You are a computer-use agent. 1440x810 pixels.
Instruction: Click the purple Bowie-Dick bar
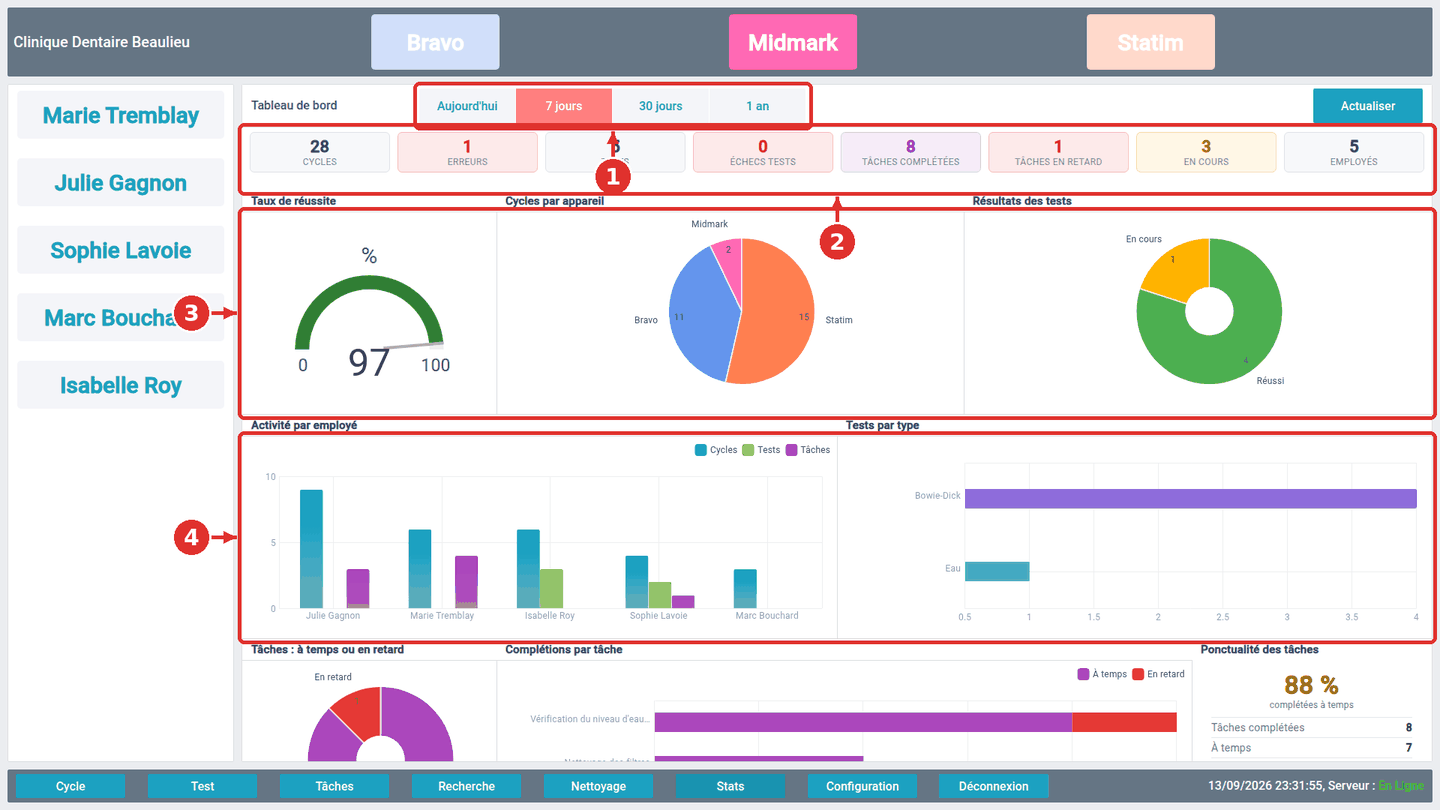click(1190, 498)
